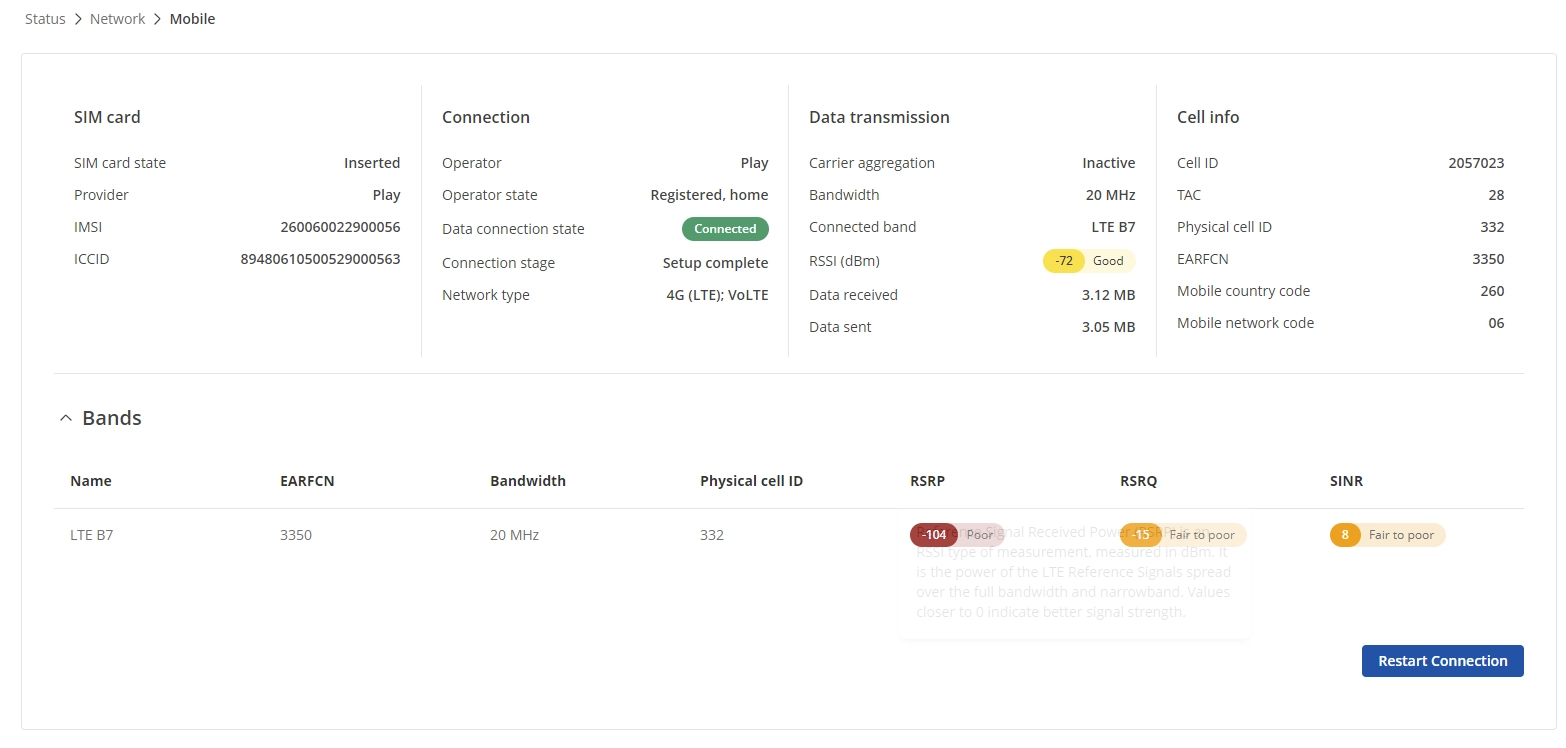
Task: Click the IMSI number value
Action: coord(340,227)
